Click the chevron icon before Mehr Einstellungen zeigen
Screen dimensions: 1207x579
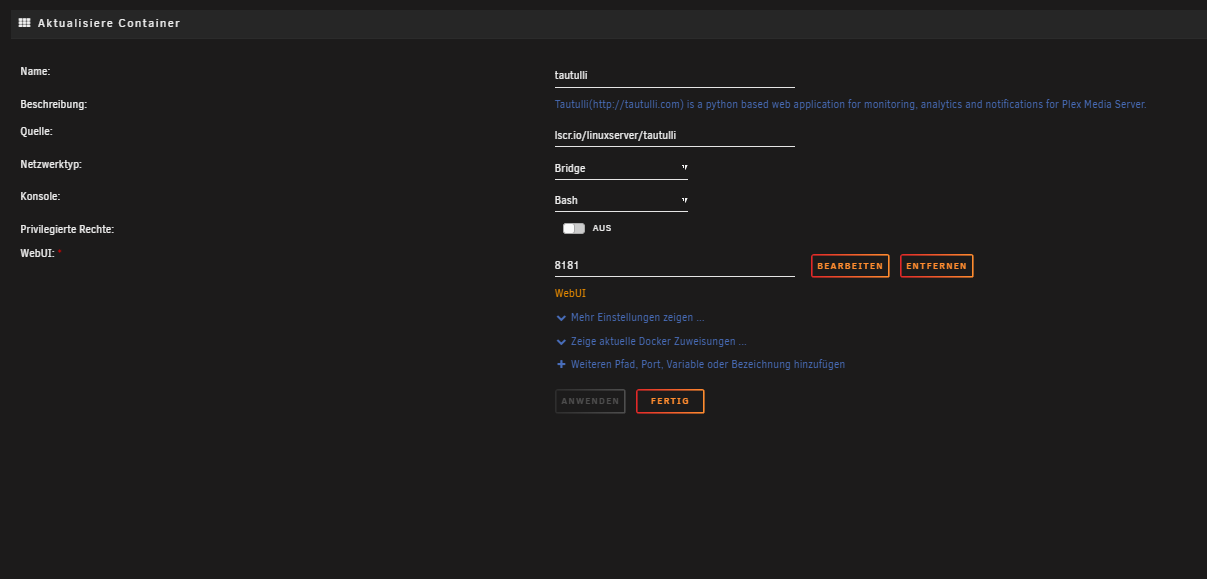561,318
